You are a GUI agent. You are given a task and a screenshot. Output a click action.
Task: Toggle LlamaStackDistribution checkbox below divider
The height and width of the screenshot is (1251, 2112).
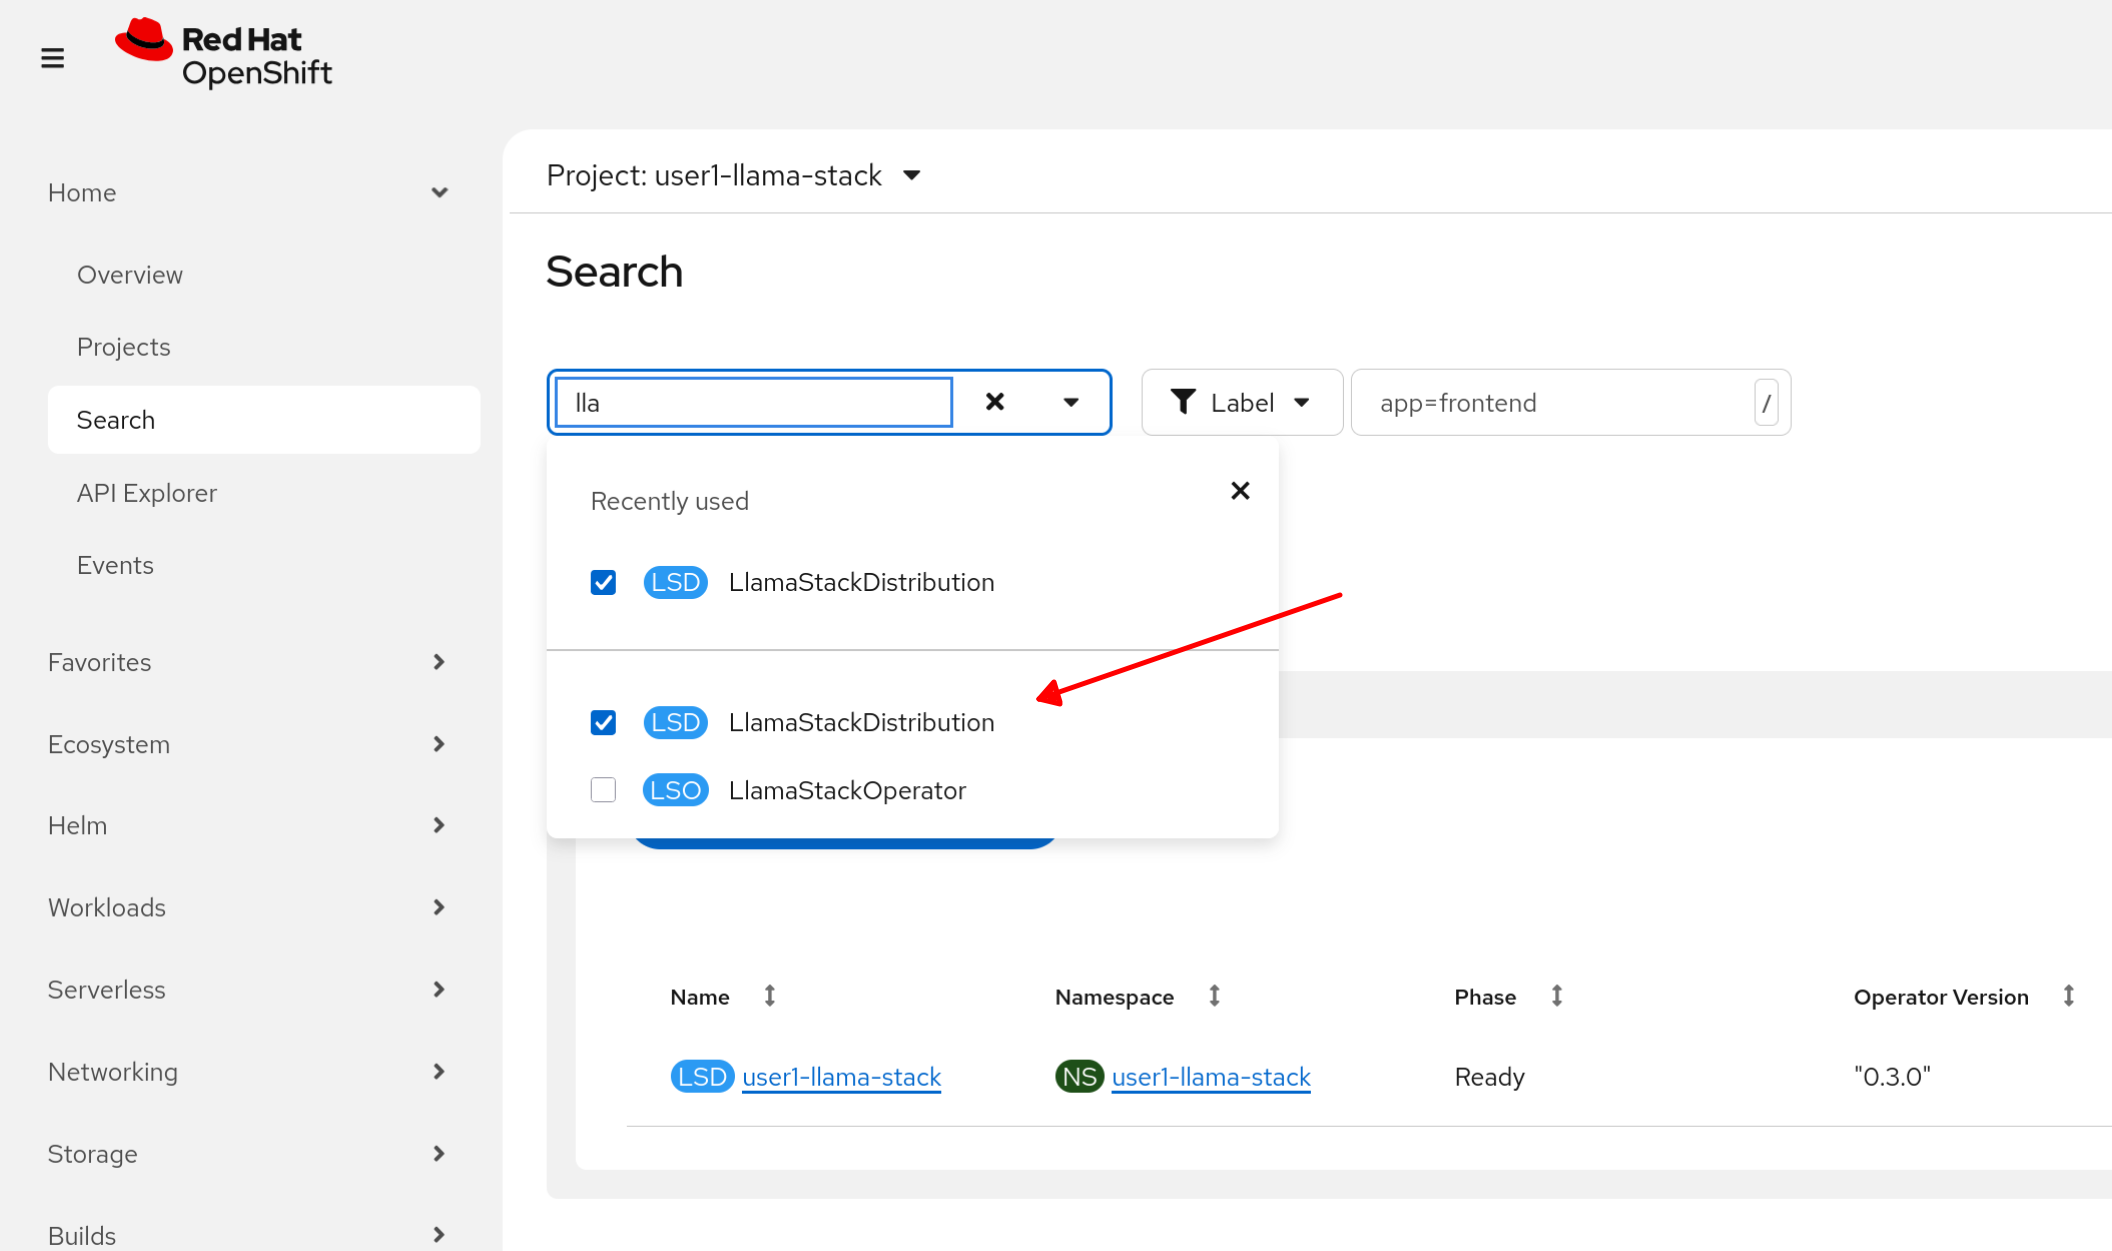pyautogui.click(x=603, y=722)
